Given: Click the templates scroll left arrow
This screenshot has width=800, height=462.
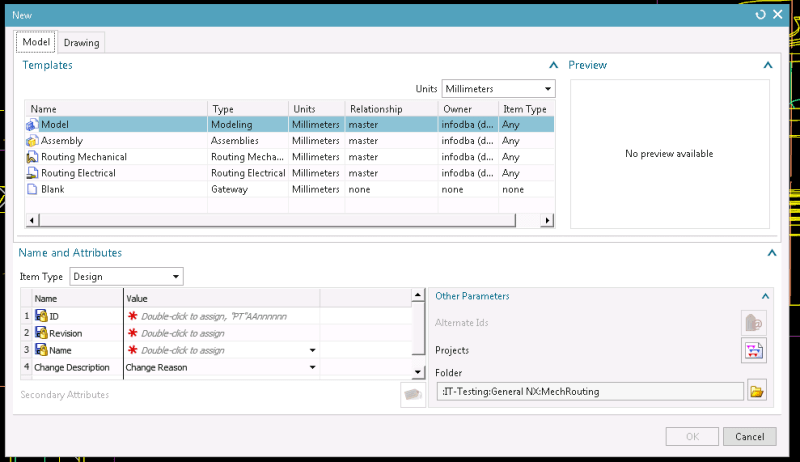Looking at the screenshot, I should pyautogui.click(x=32, y=220).
